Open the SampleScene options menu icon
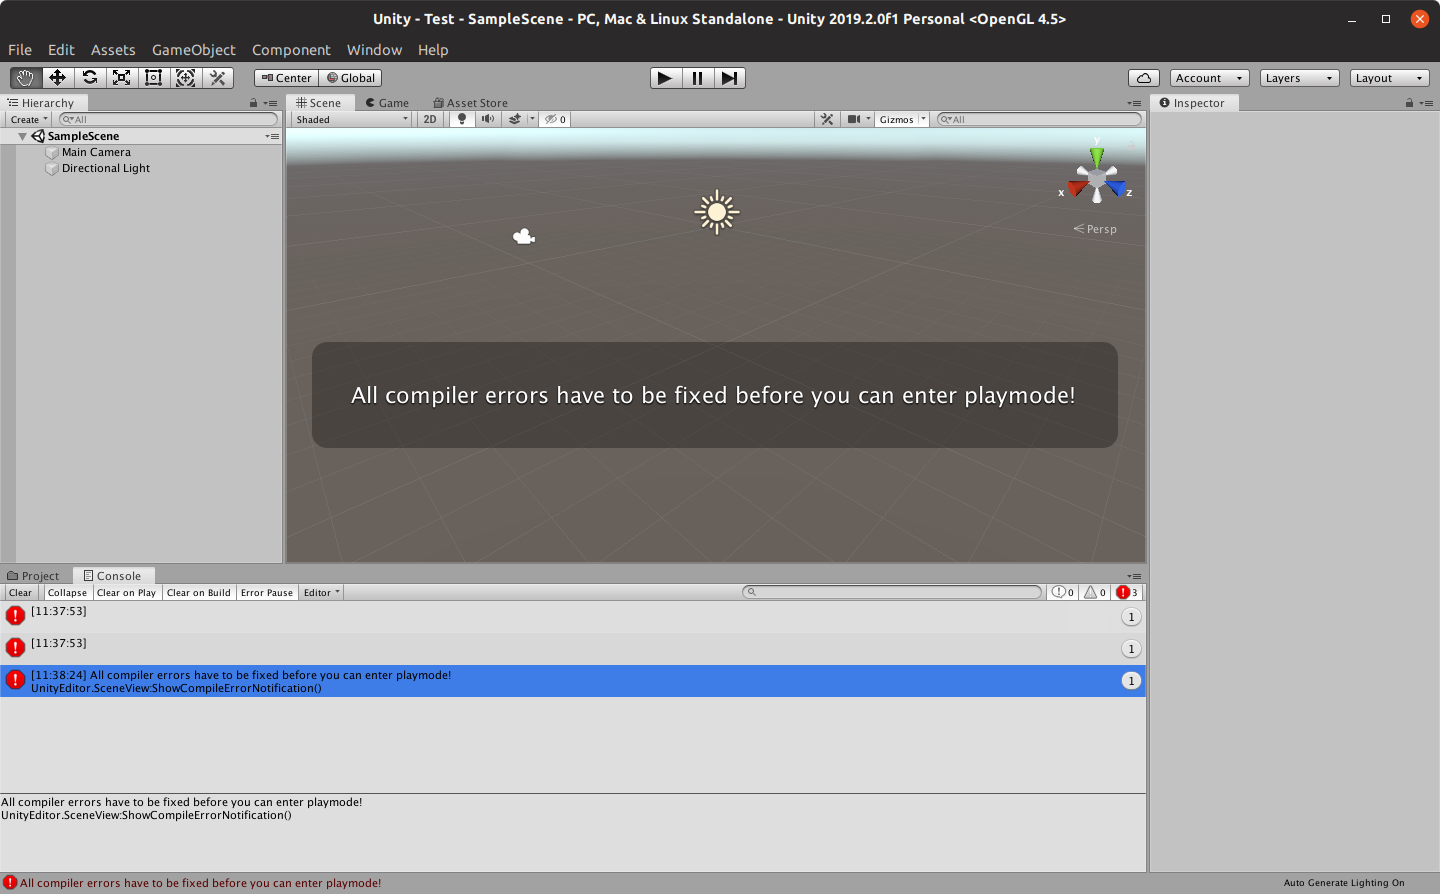The height and width of the screenshot is (894, 1440). point(272,136)
